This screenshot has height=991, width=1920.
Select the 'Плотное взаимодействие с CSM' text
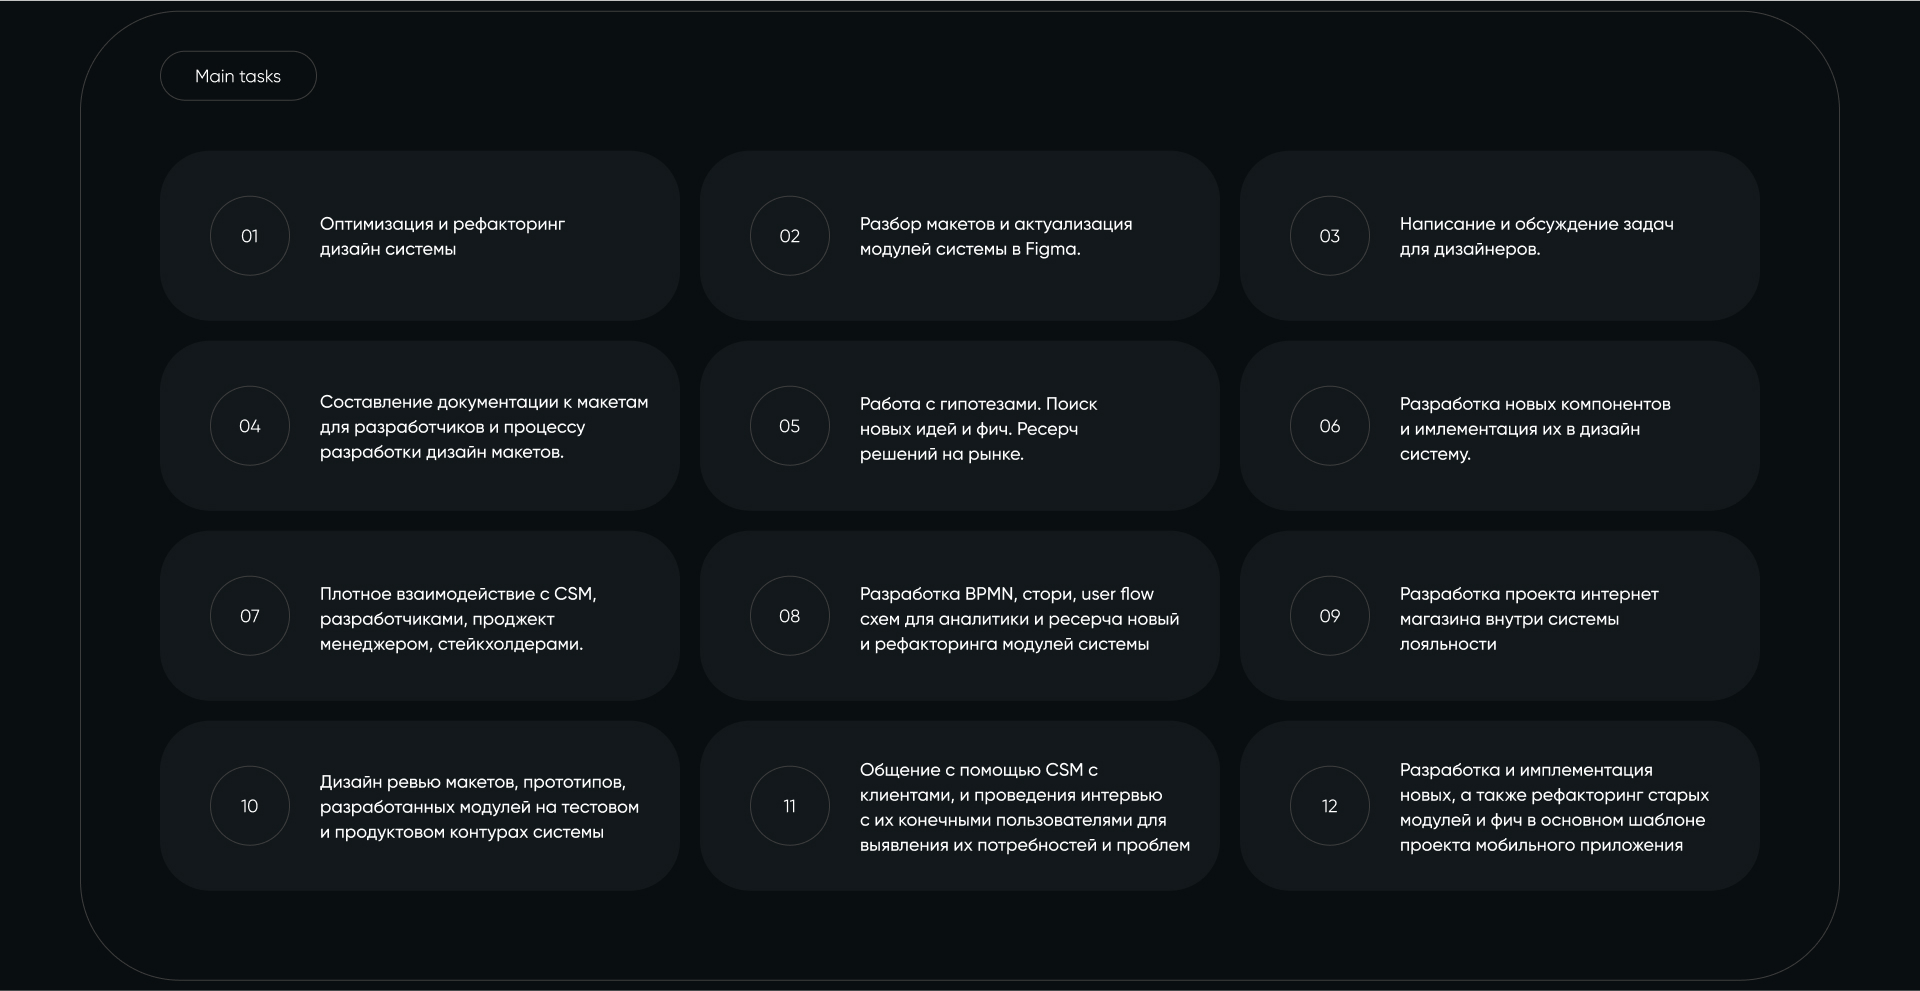pyautogui.click(x=458, y=618)
